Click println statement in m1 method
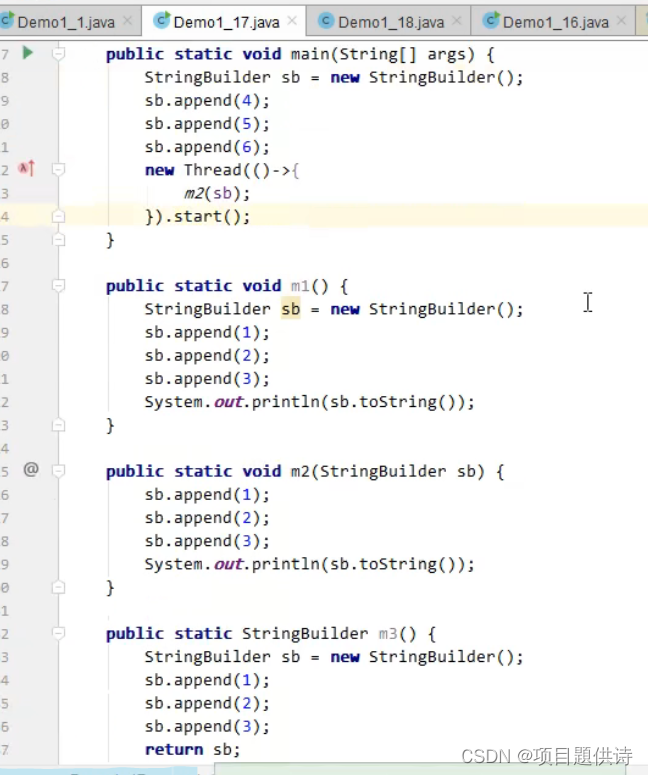This screenshot has width=648, height=775. click(x=309, y=402)
